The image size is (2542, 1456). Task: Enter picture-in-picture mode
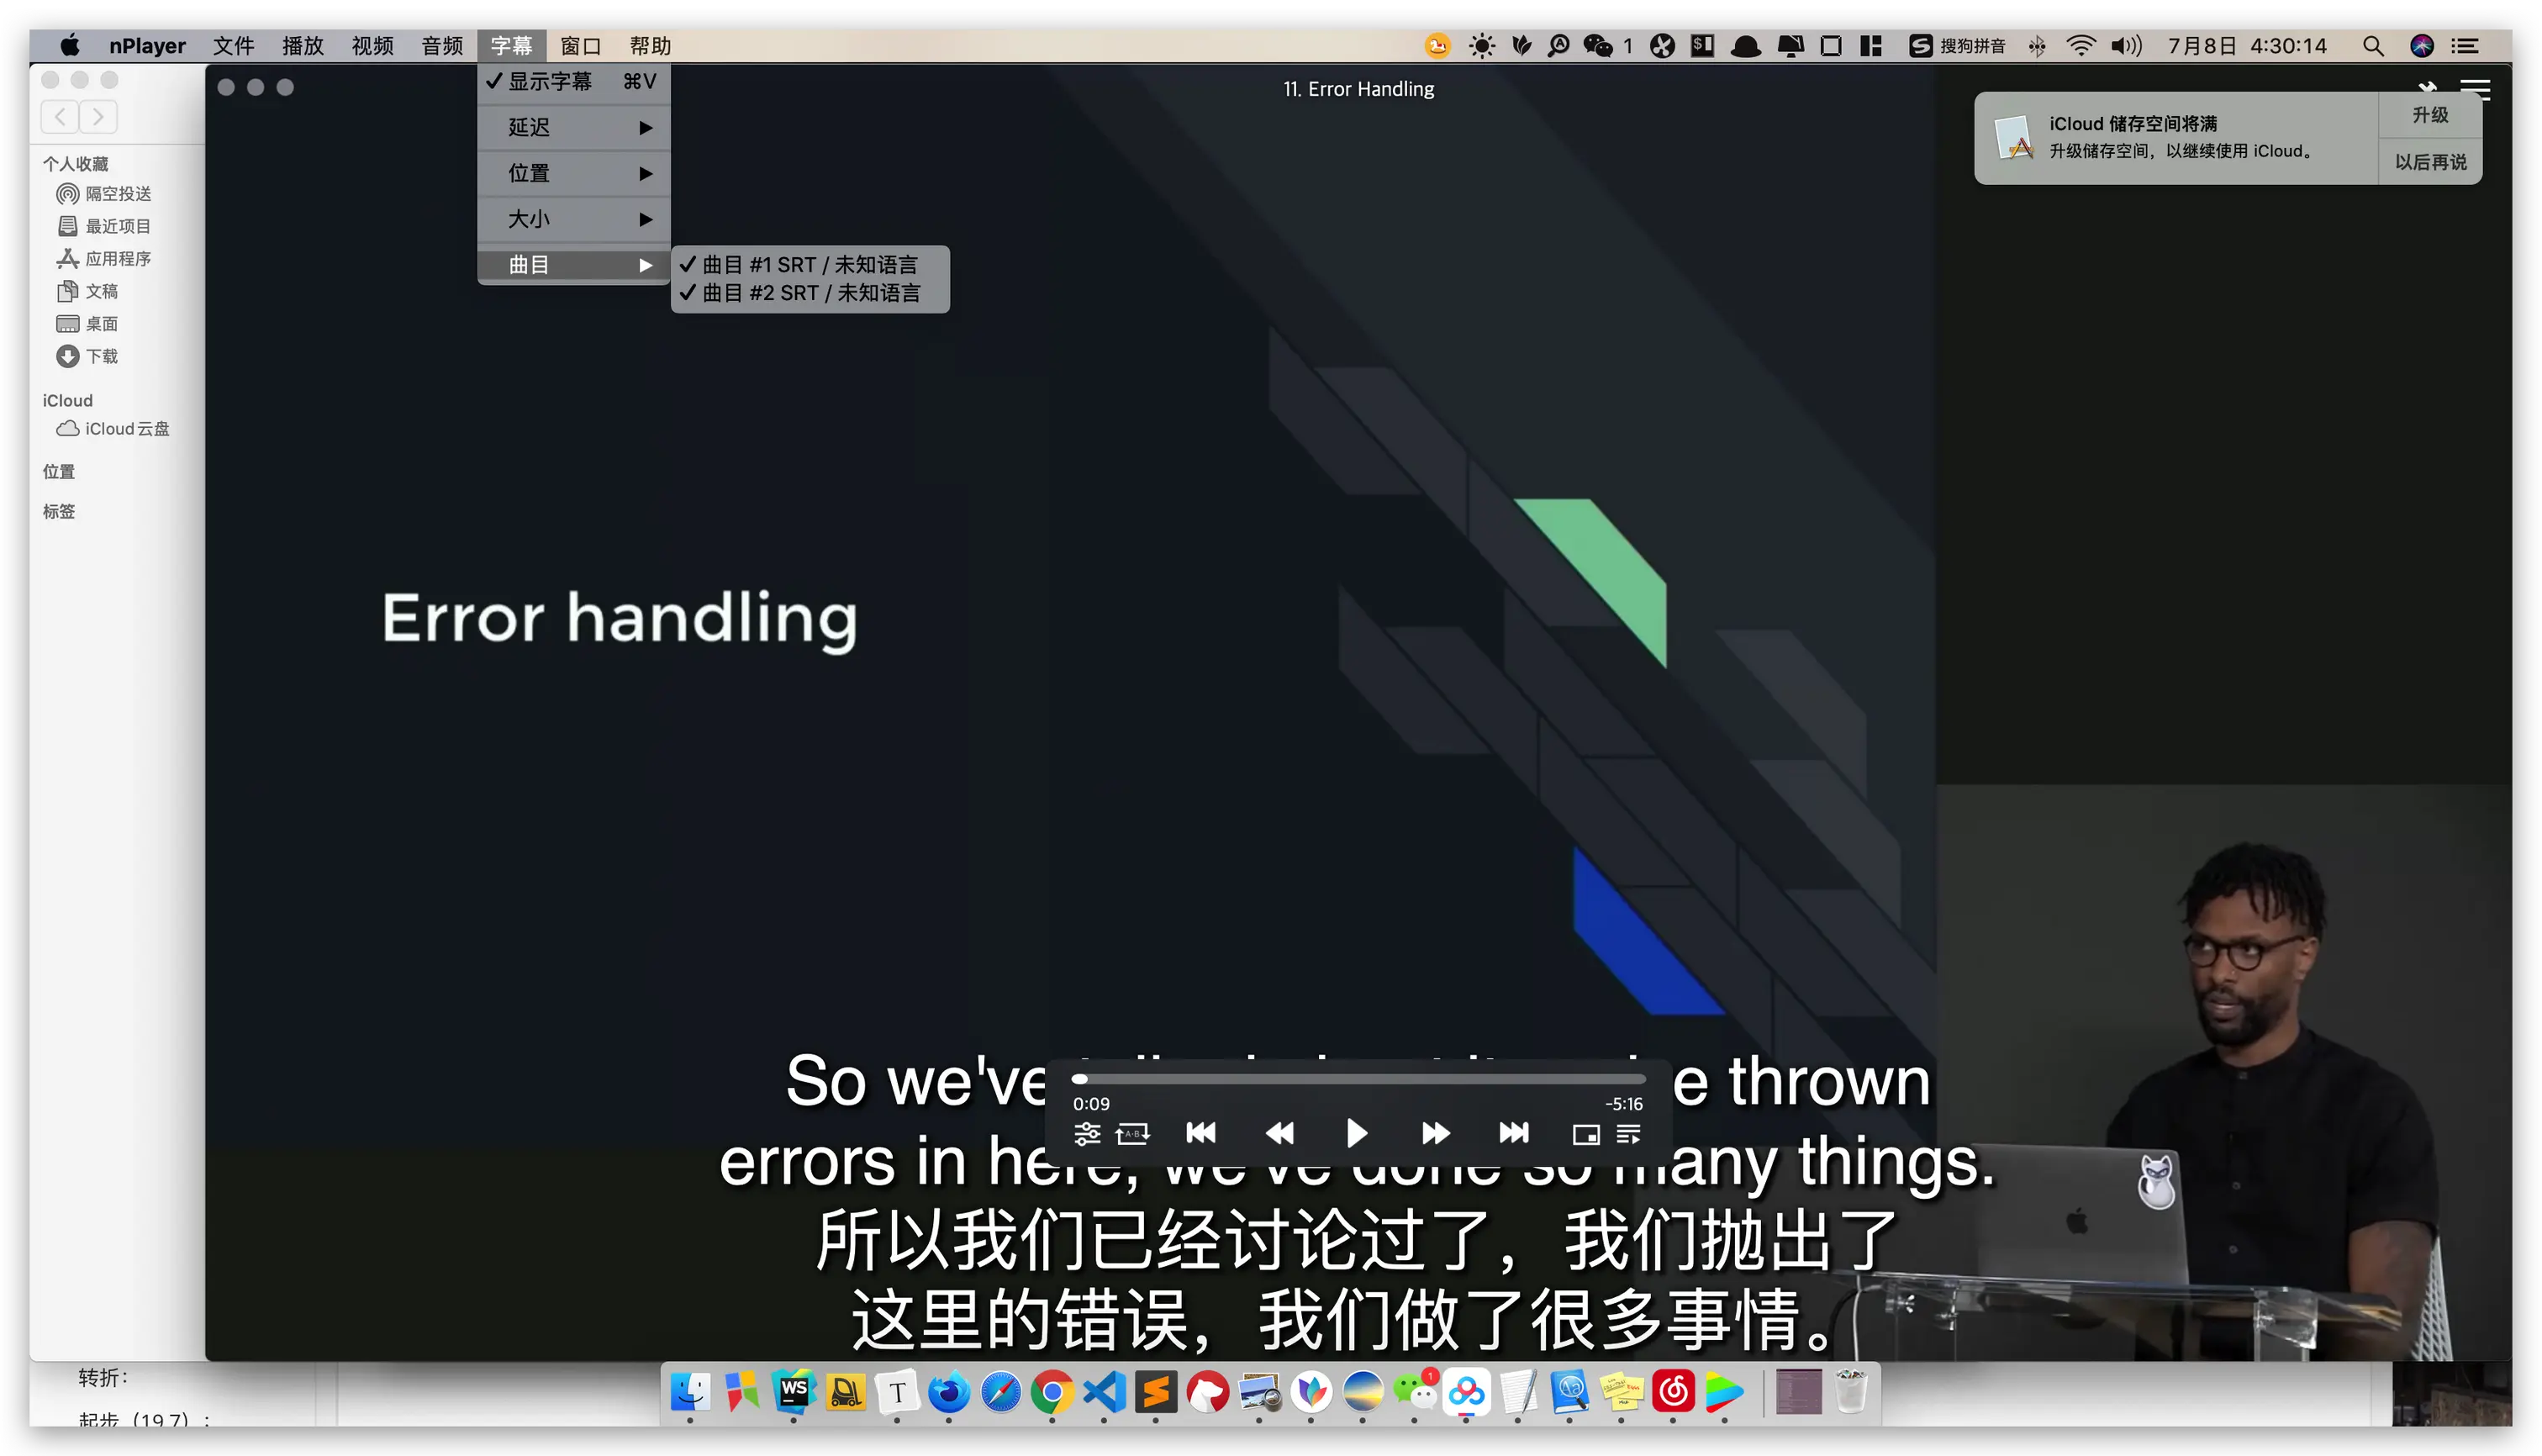pos(1585,1134)
